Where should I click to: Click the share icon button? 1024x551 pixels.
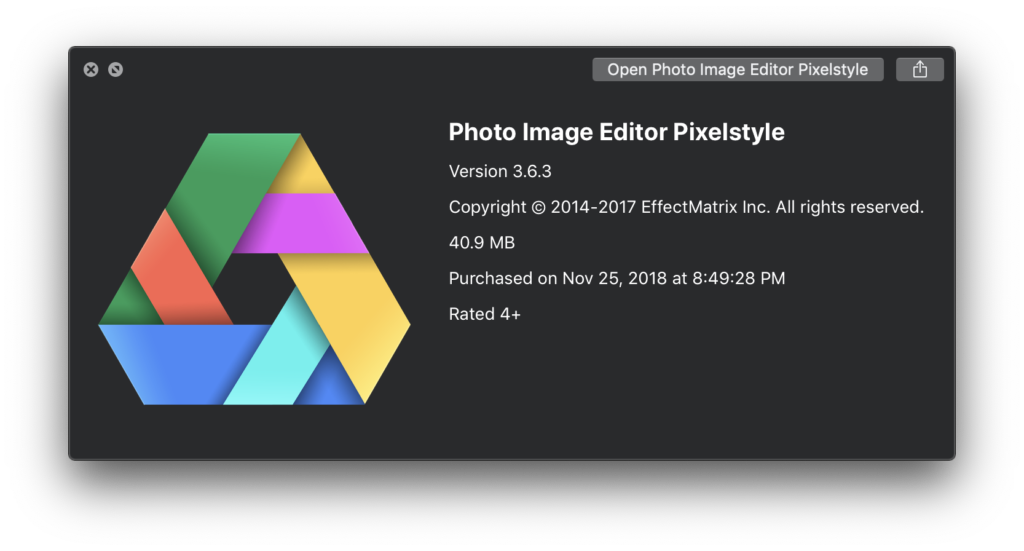click(920, 70)
